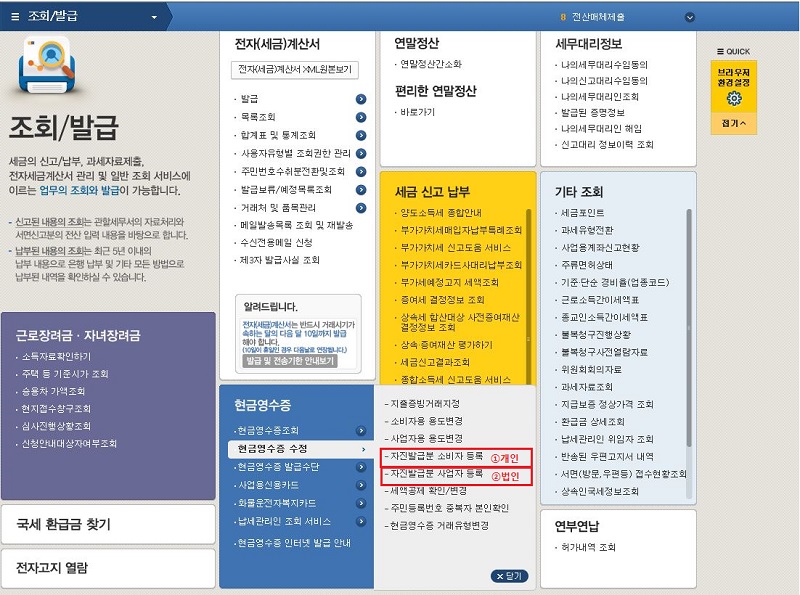Close the submenu with 닫기 button

(508, 576)
